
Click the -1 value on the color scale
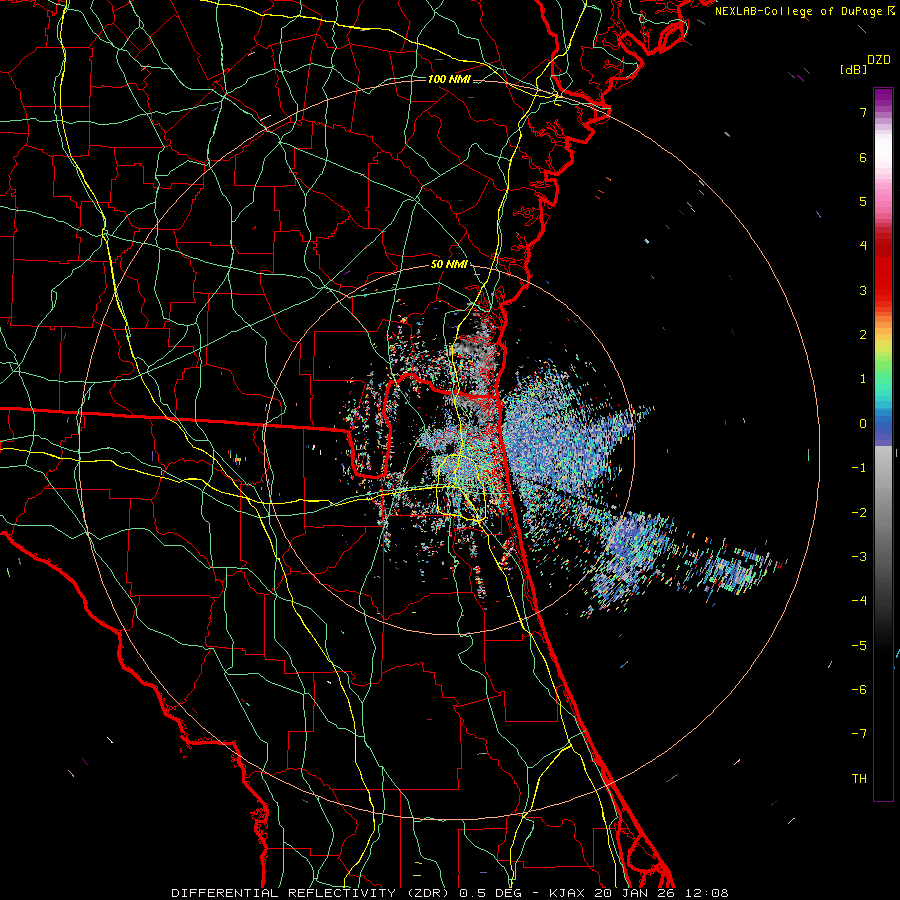pos(859,468)
